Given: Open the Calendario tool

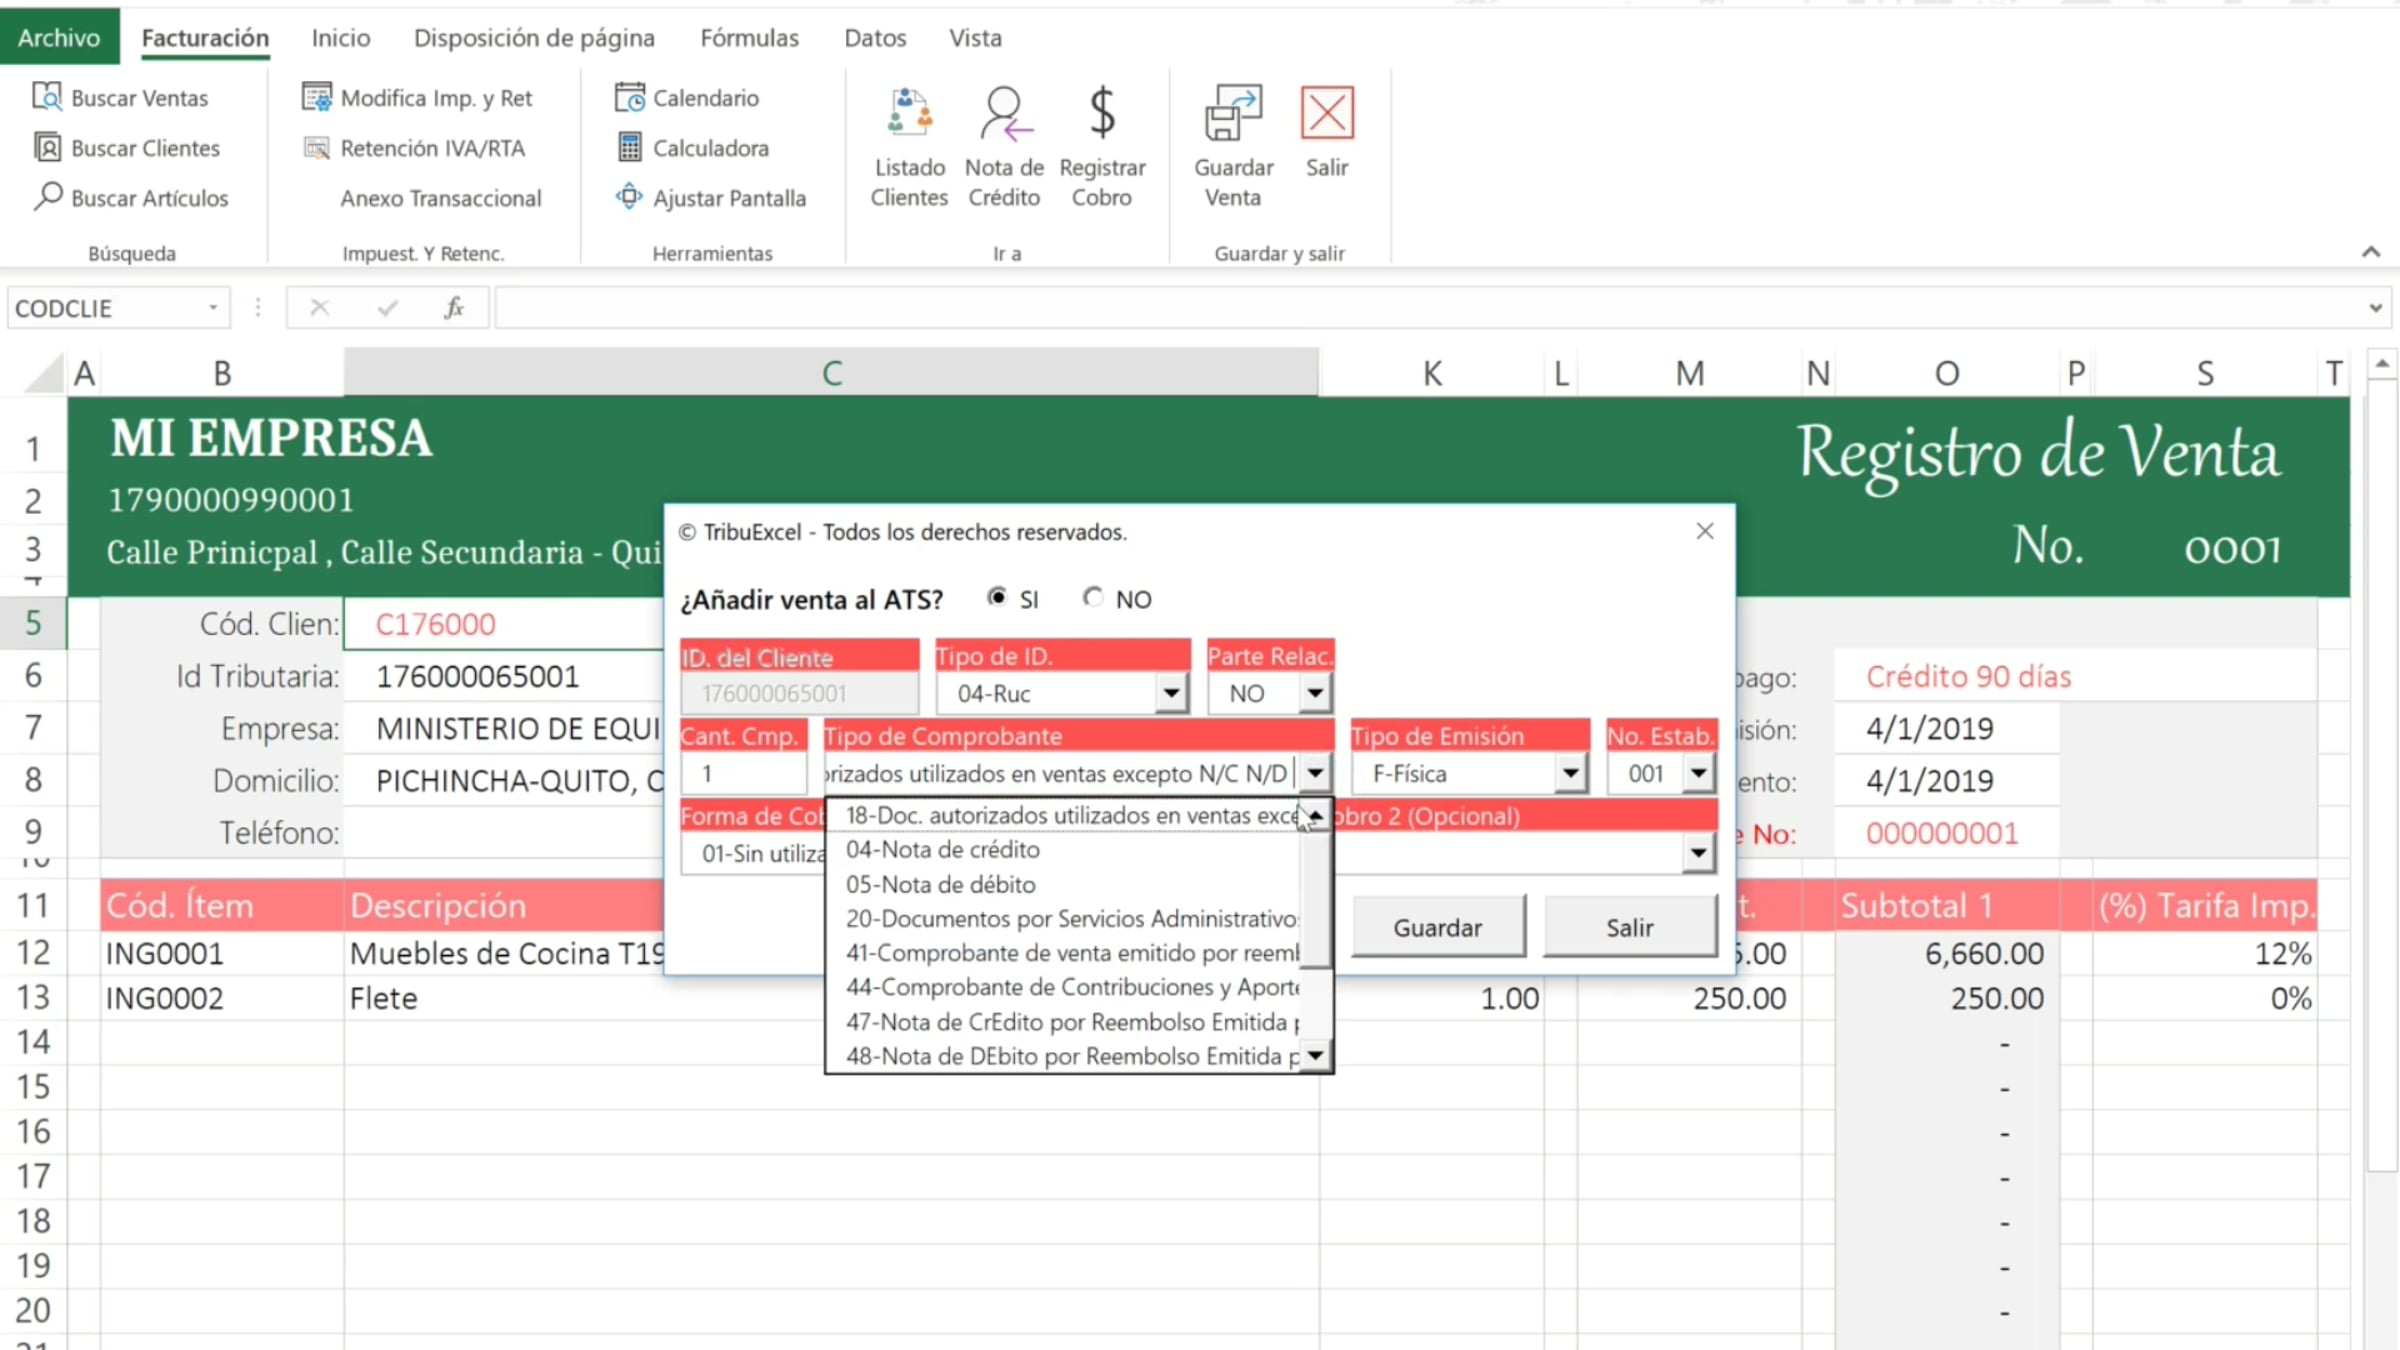Looking at the screenshot, I should (687, 97).
